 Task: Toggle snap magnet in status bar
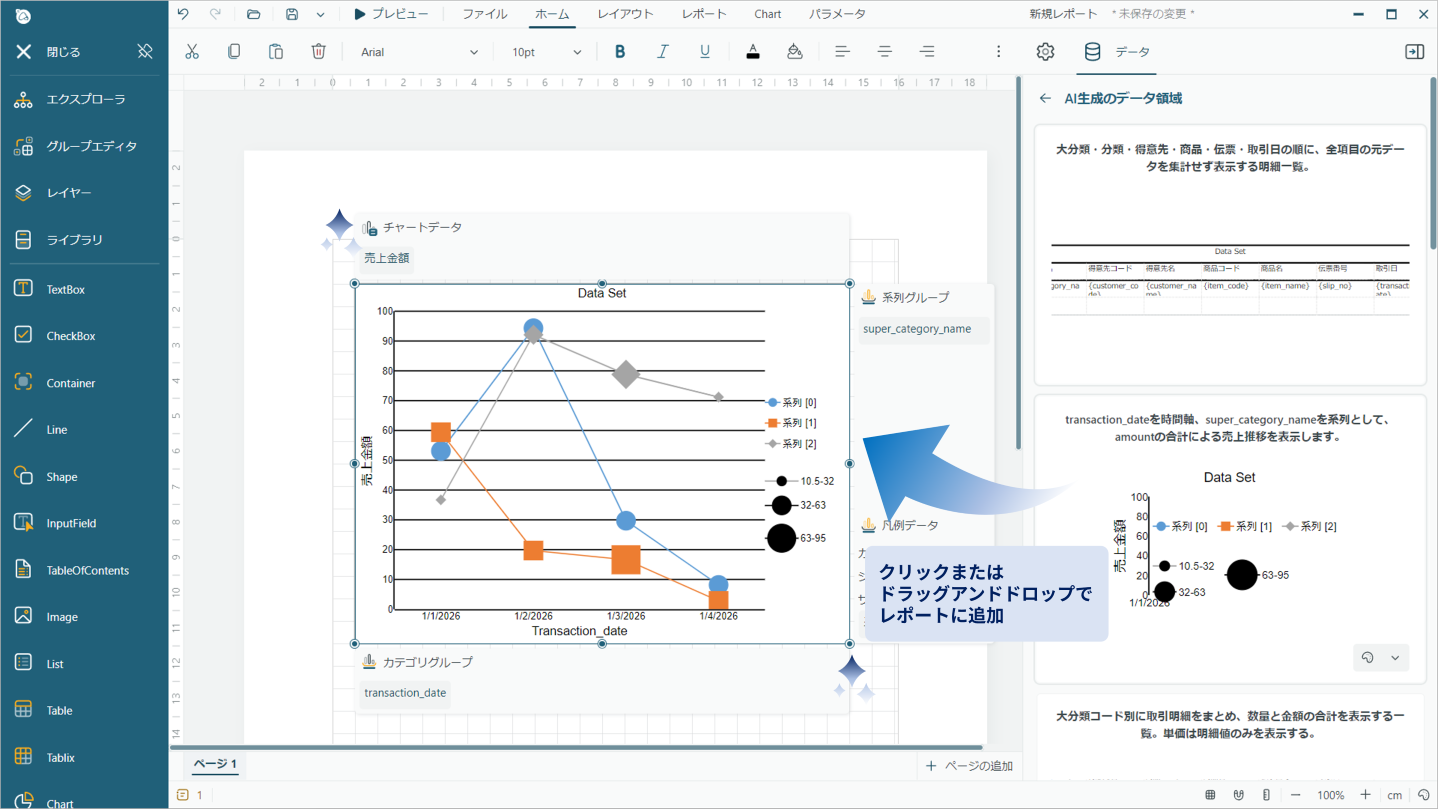[1238, 795]
